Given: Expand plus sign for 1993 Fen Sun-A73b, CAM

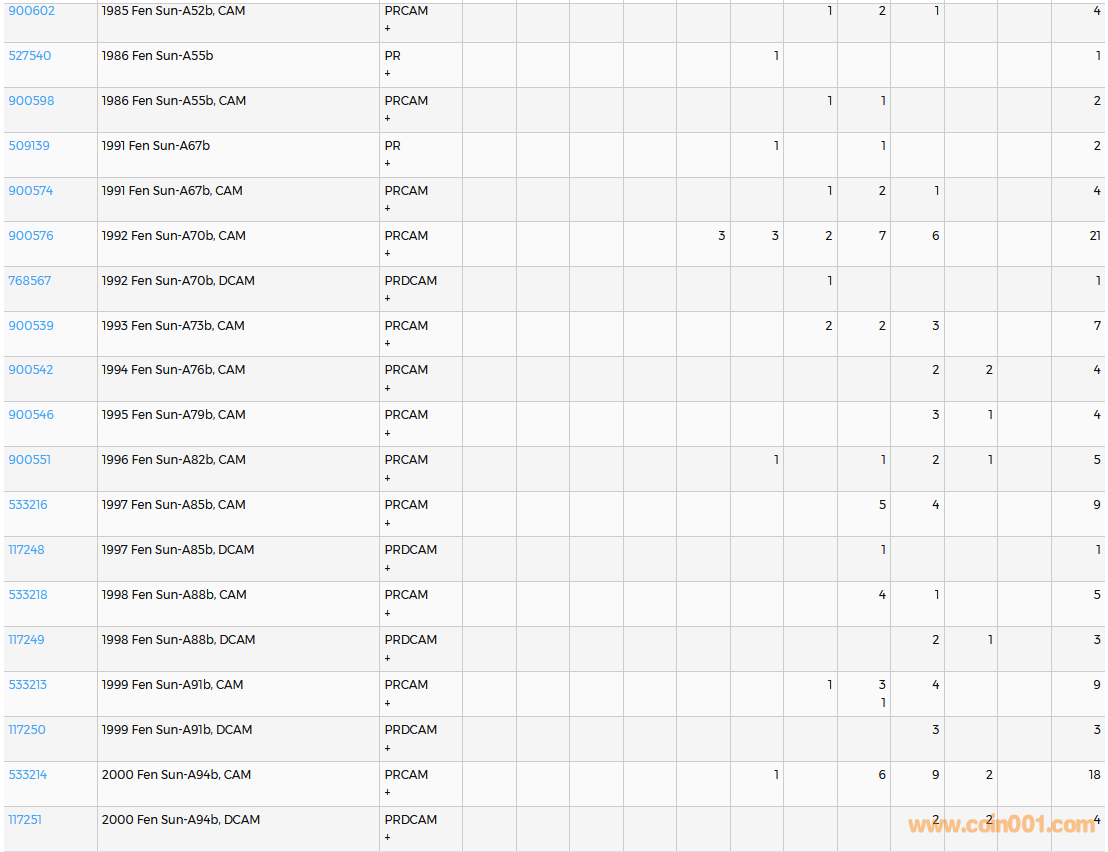Looking at the screenshot, I should pyautogui.click(x=388, y=344).
